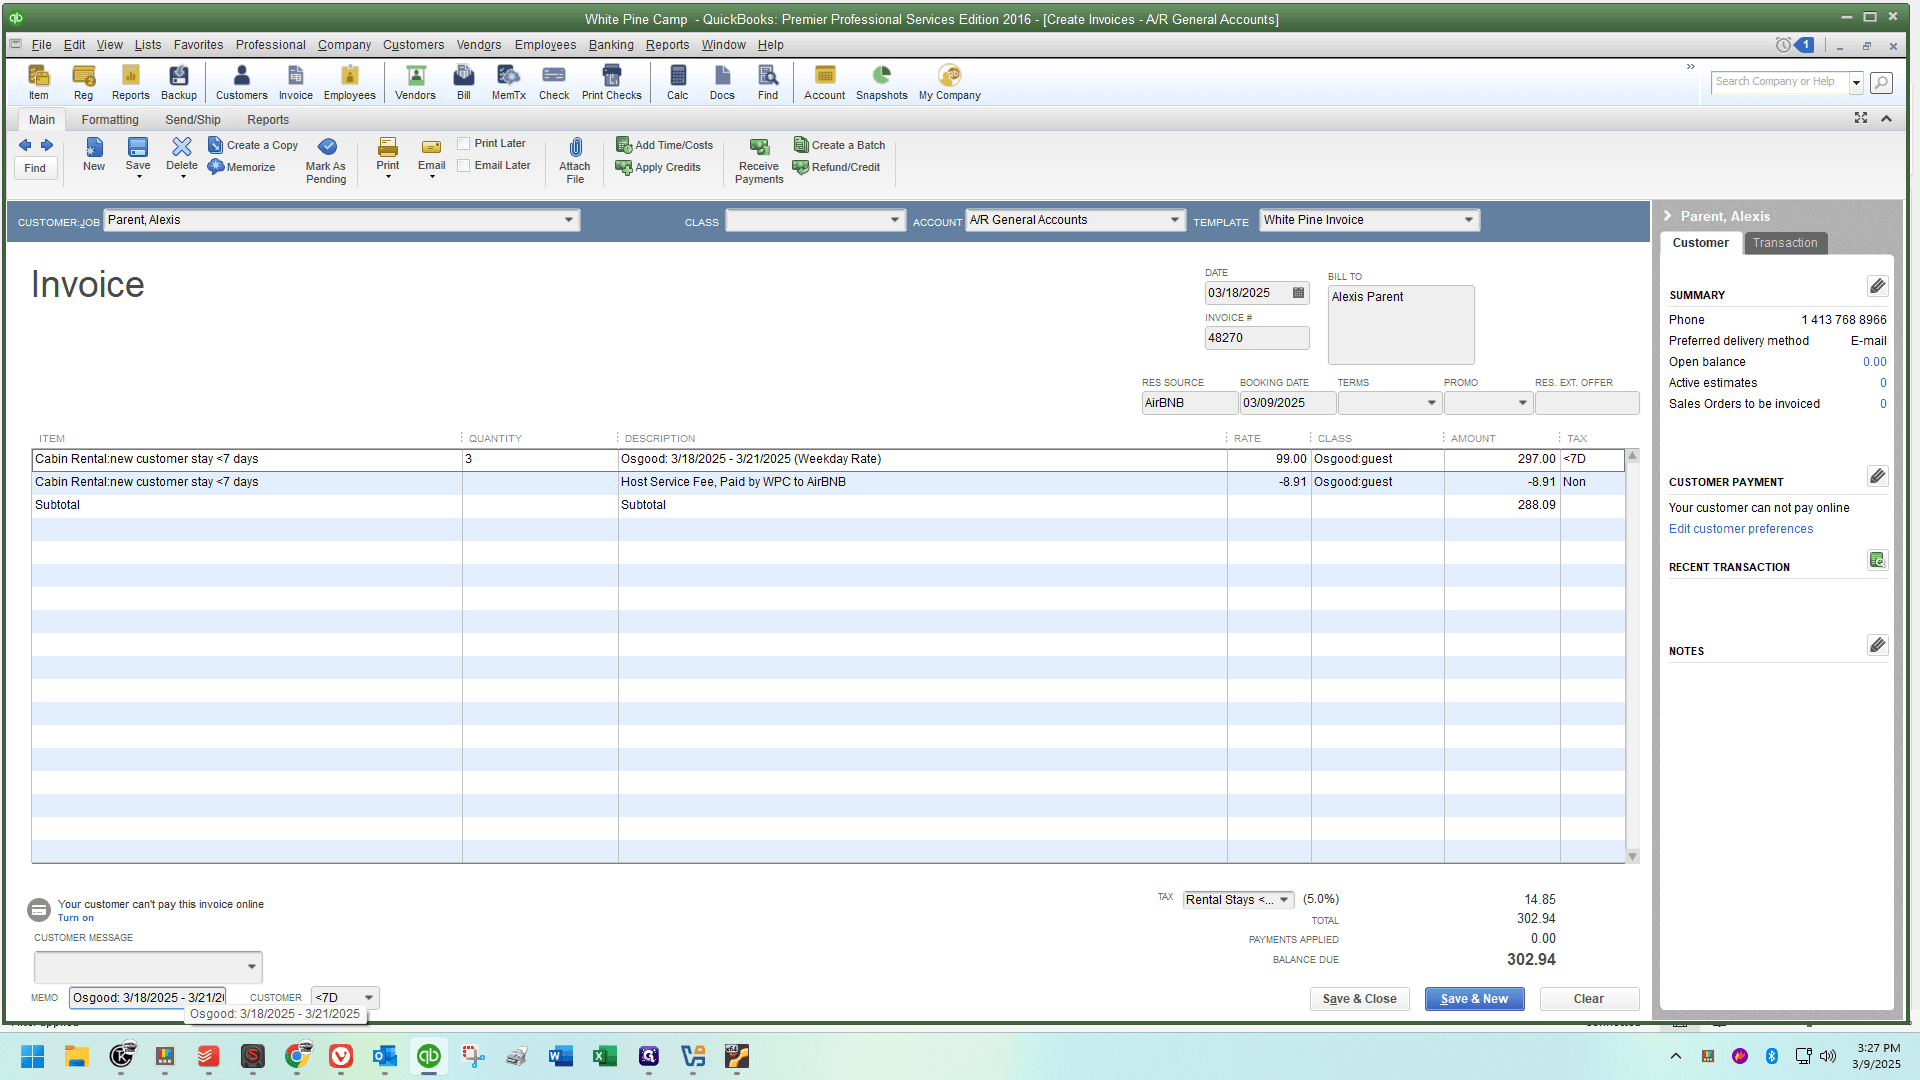
Task: Enable the Email Later checkbox
Action: pyautogui.click(x=464, y=166)
